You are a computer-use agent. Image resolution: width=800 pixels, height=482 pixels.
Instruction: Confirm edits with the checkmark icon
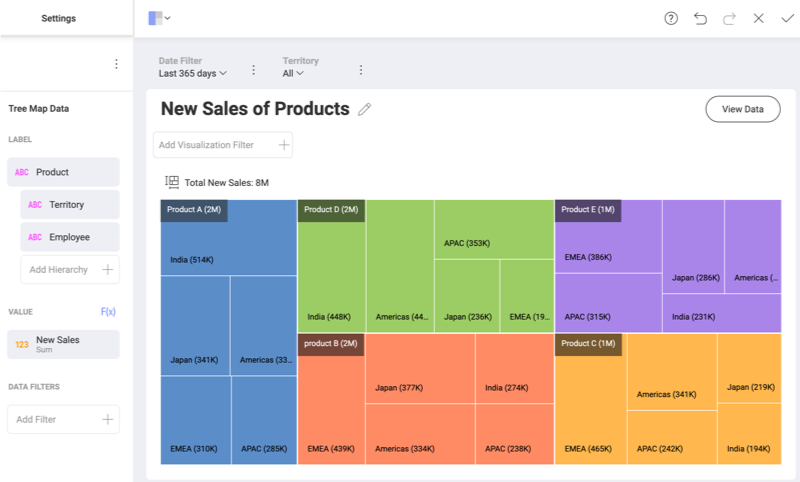click(787, 18)
